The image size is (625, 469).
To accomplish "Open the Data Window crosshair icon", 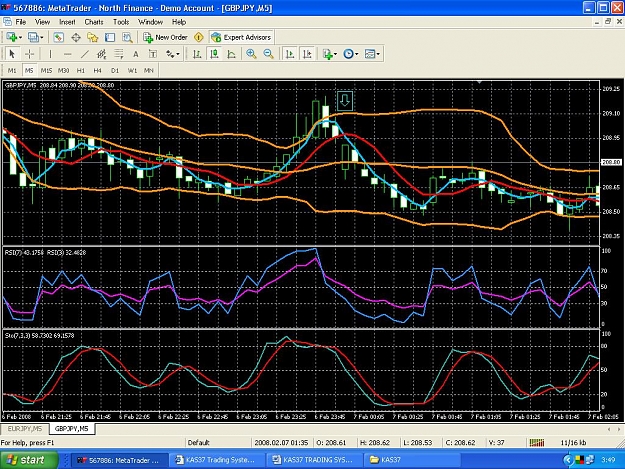I will point(76,37).
